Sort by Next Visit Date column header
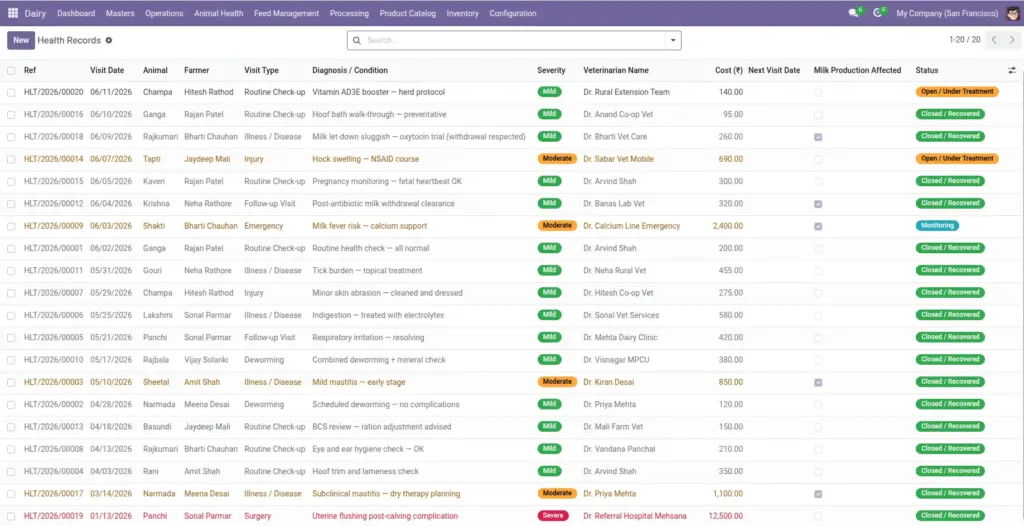The image size is (1024, 526). tap(774, 71)
